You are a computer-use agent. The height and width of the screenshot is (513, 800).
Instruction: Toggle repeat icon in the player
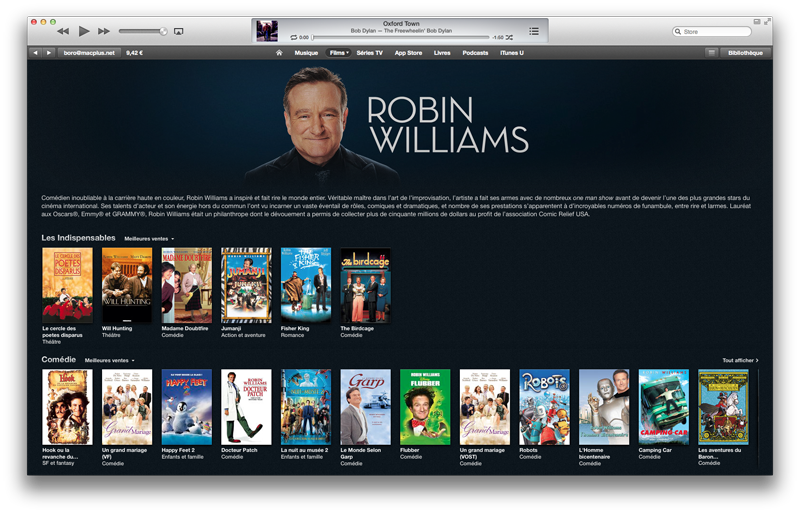tap(293, 37)
